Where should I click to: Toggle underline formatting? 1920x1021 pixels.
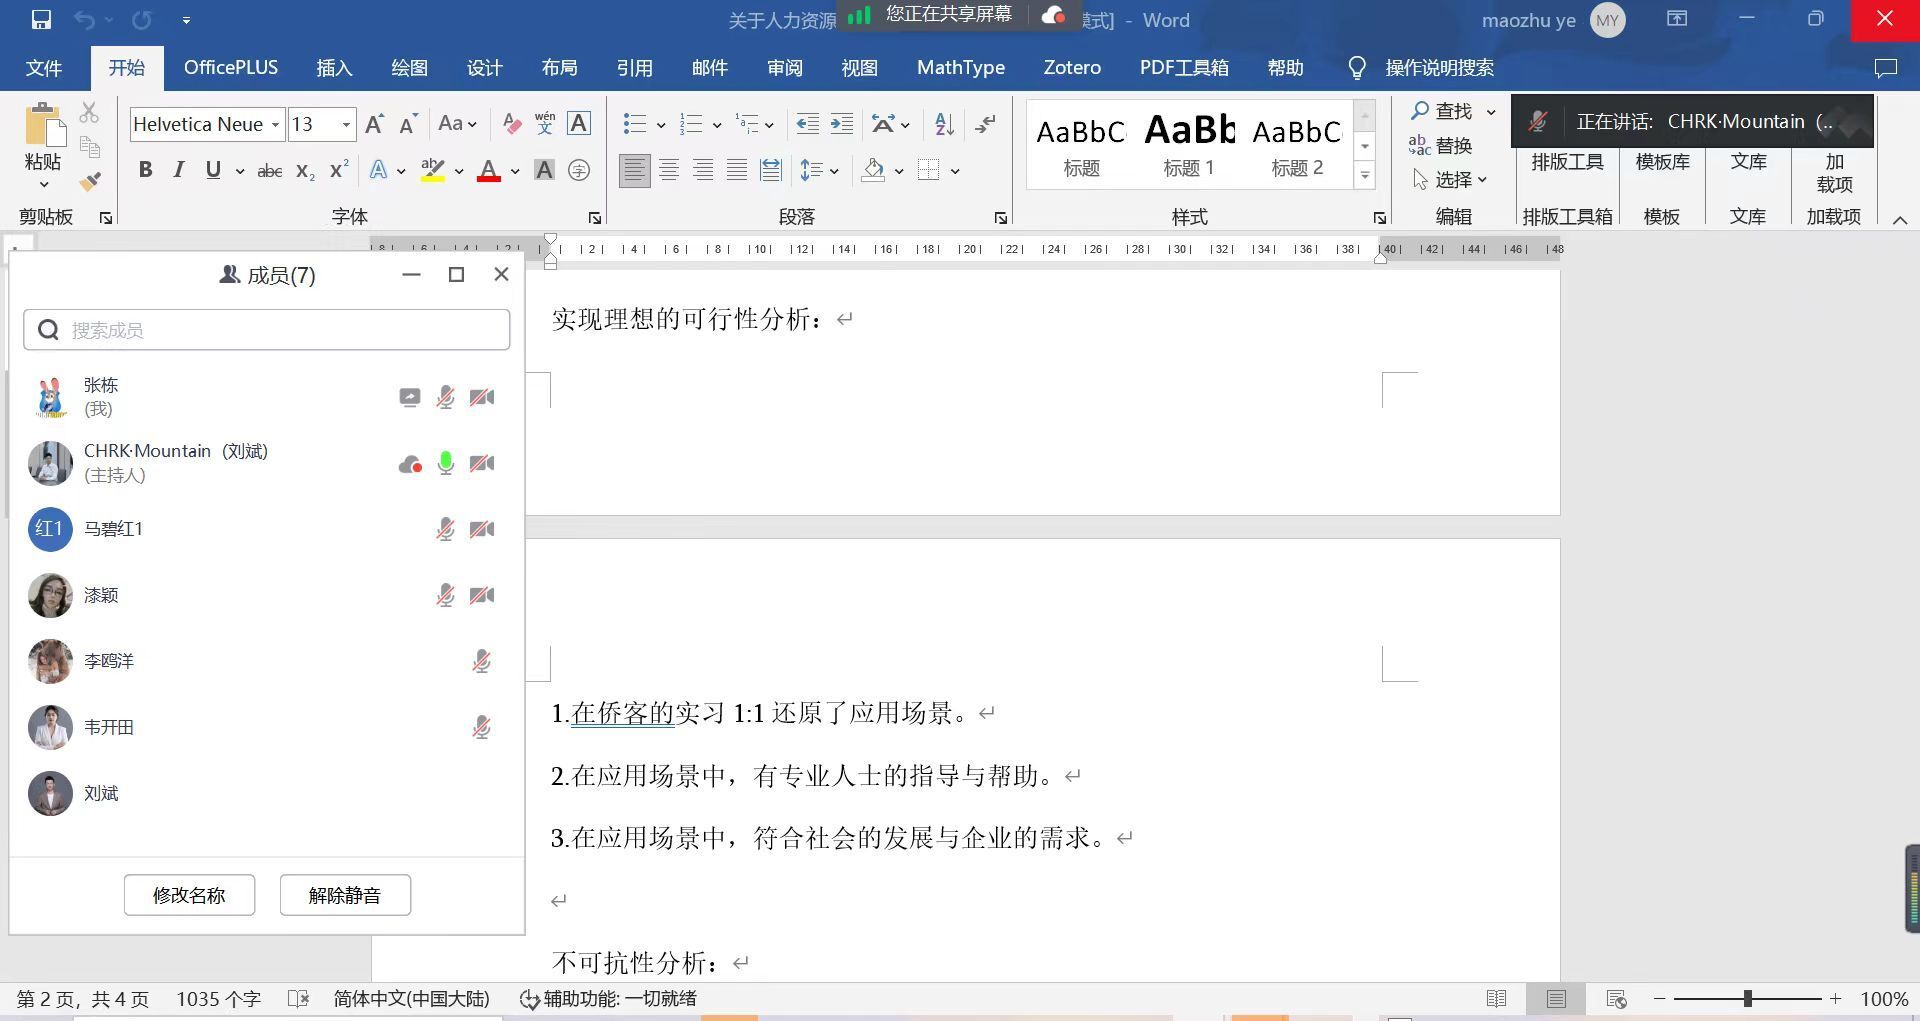pyautogui.click(x=212, y=170)
